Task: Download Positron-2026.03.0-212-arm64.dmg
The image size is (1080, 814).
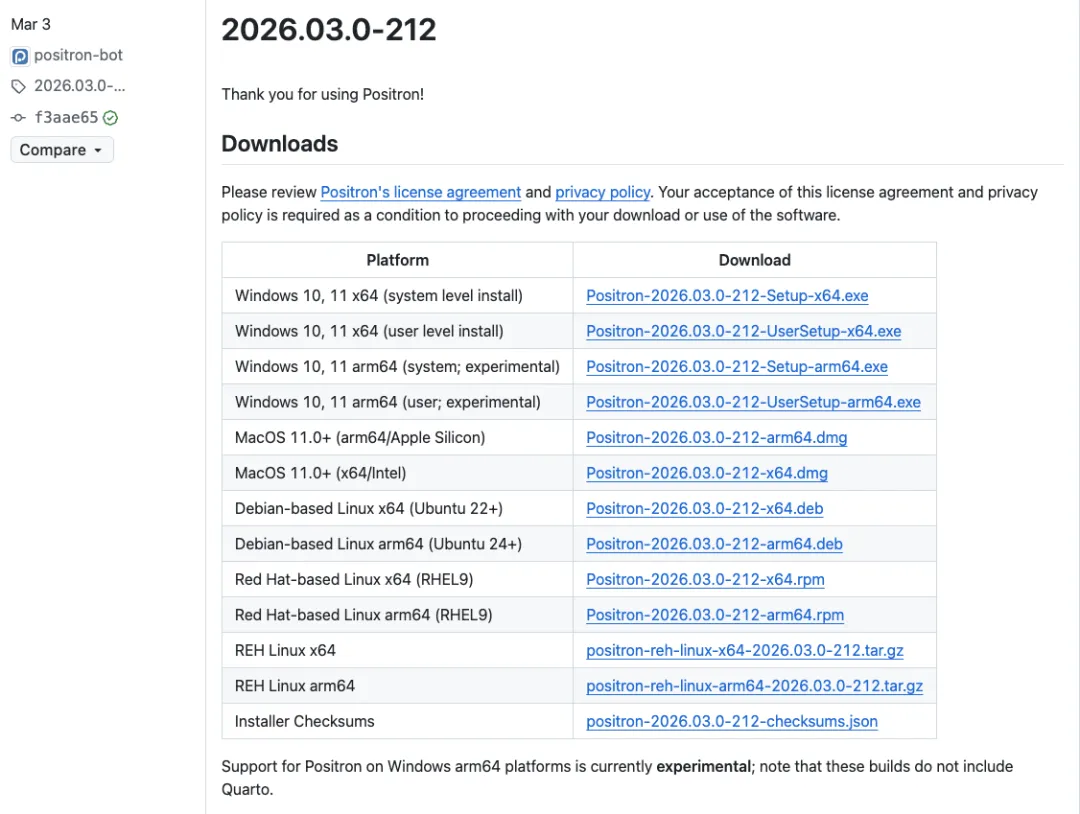Action: tap(717, 438)
